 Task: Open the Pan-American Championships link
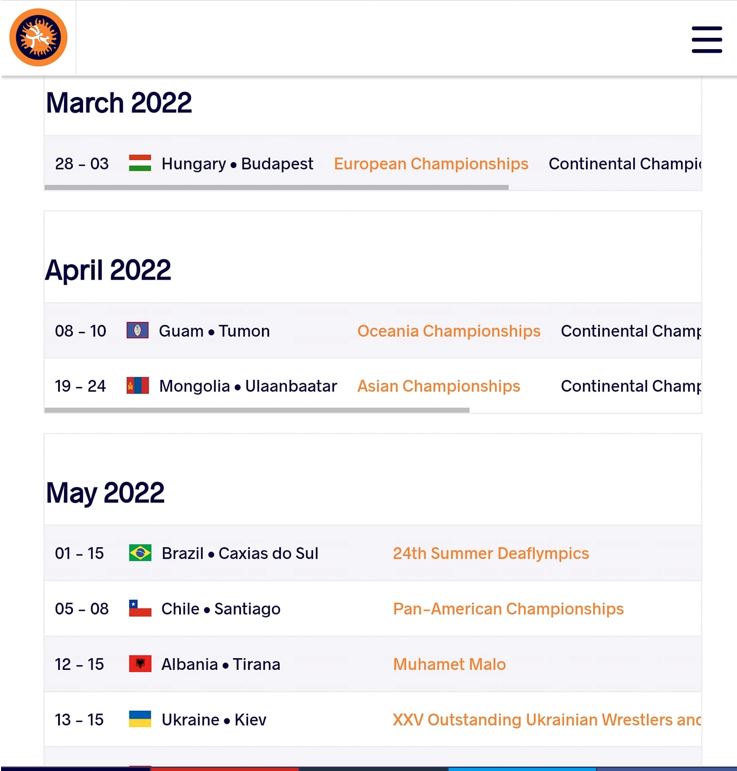(x=508, y=609)
